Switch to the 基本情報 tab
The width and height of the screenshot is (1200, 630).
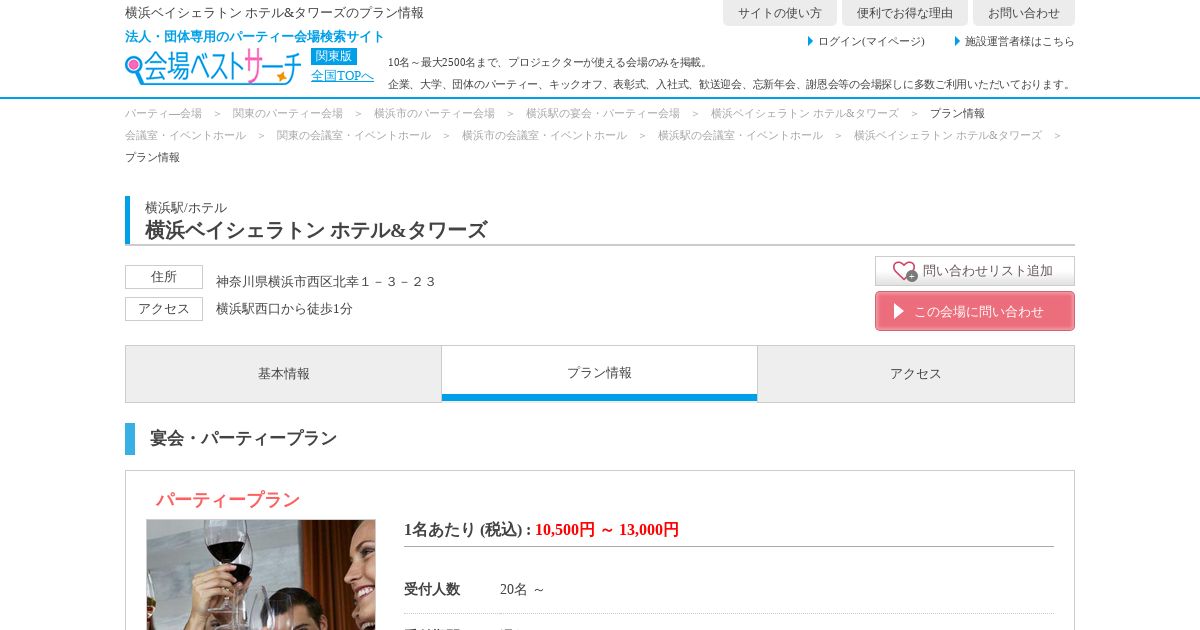tap(284, 374)
